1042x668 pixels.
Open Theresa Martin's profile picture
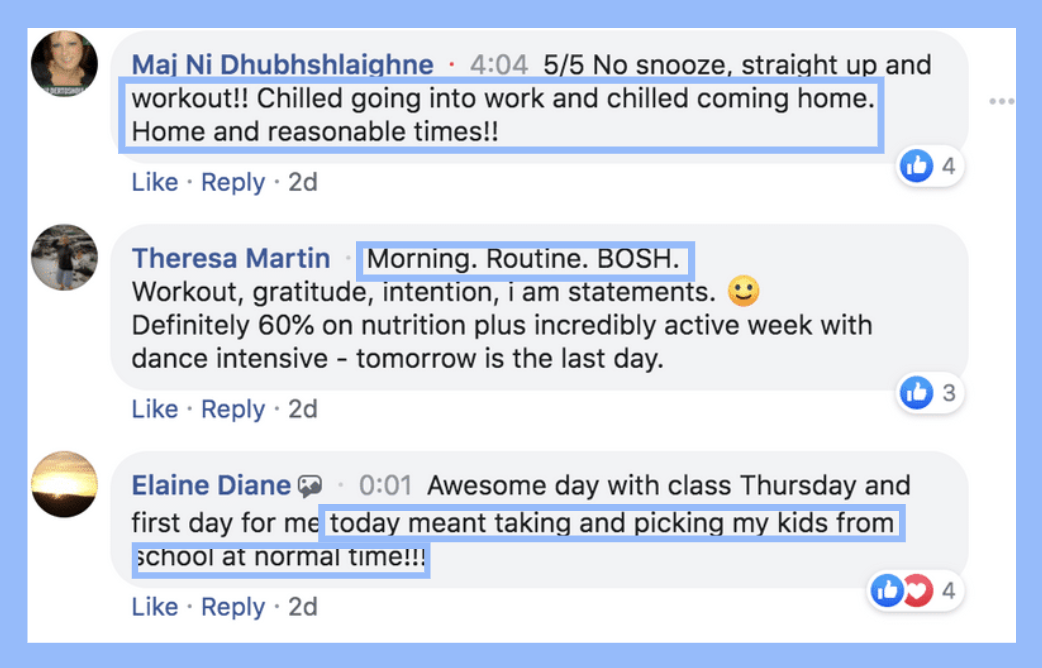pos(64,257)
